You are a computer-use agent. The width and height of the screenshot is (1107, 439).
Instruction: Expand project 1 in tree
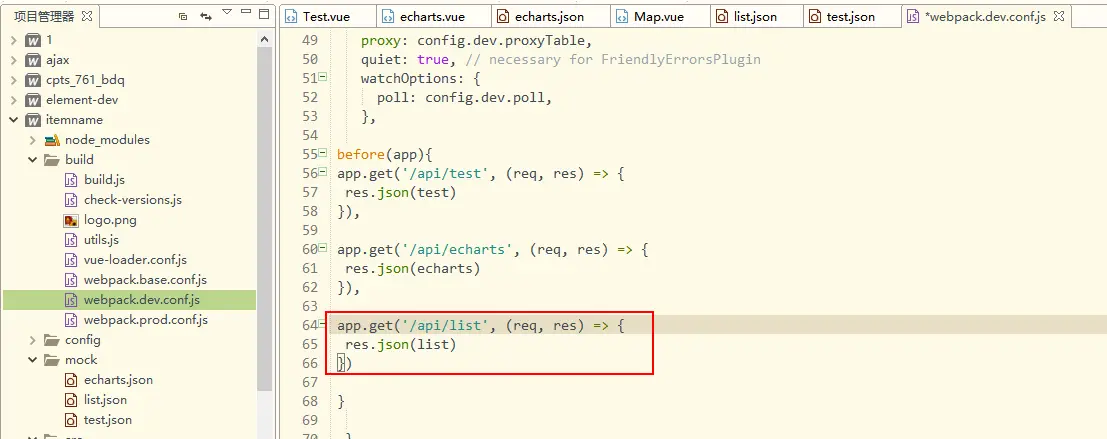coord(13,40)
